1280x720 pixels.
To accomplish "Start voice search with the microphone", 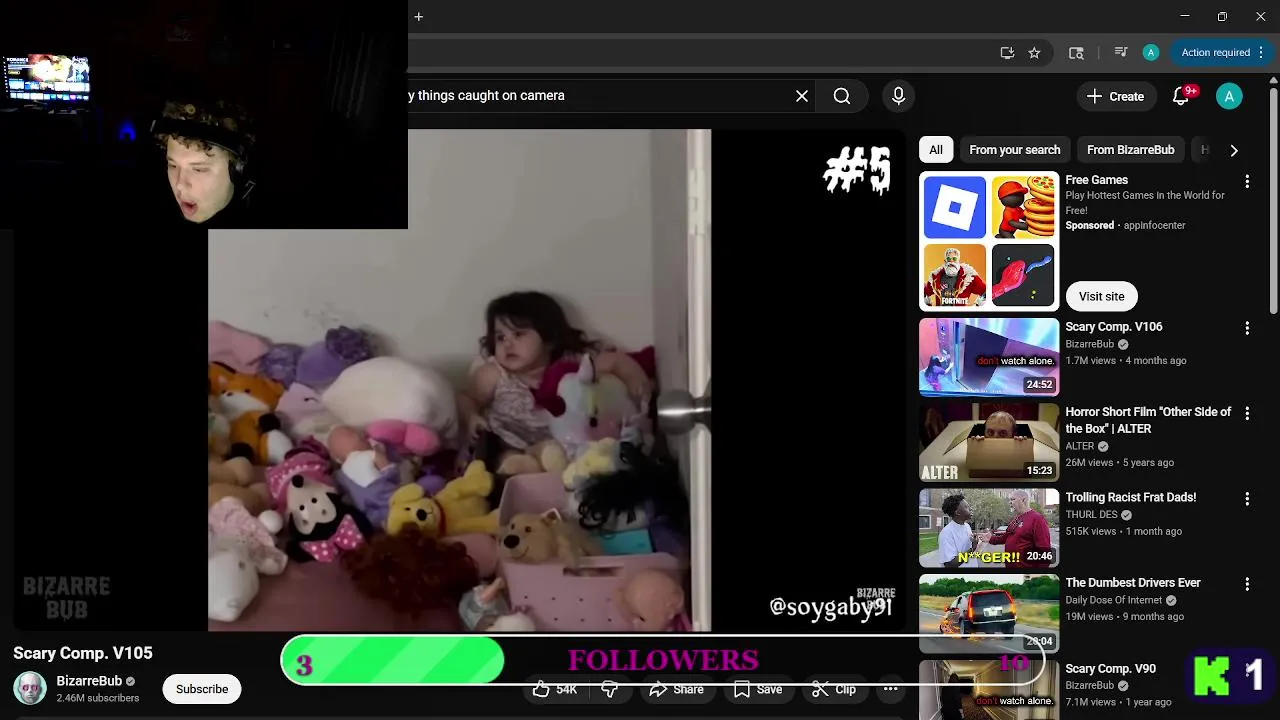I will [898, 96].
